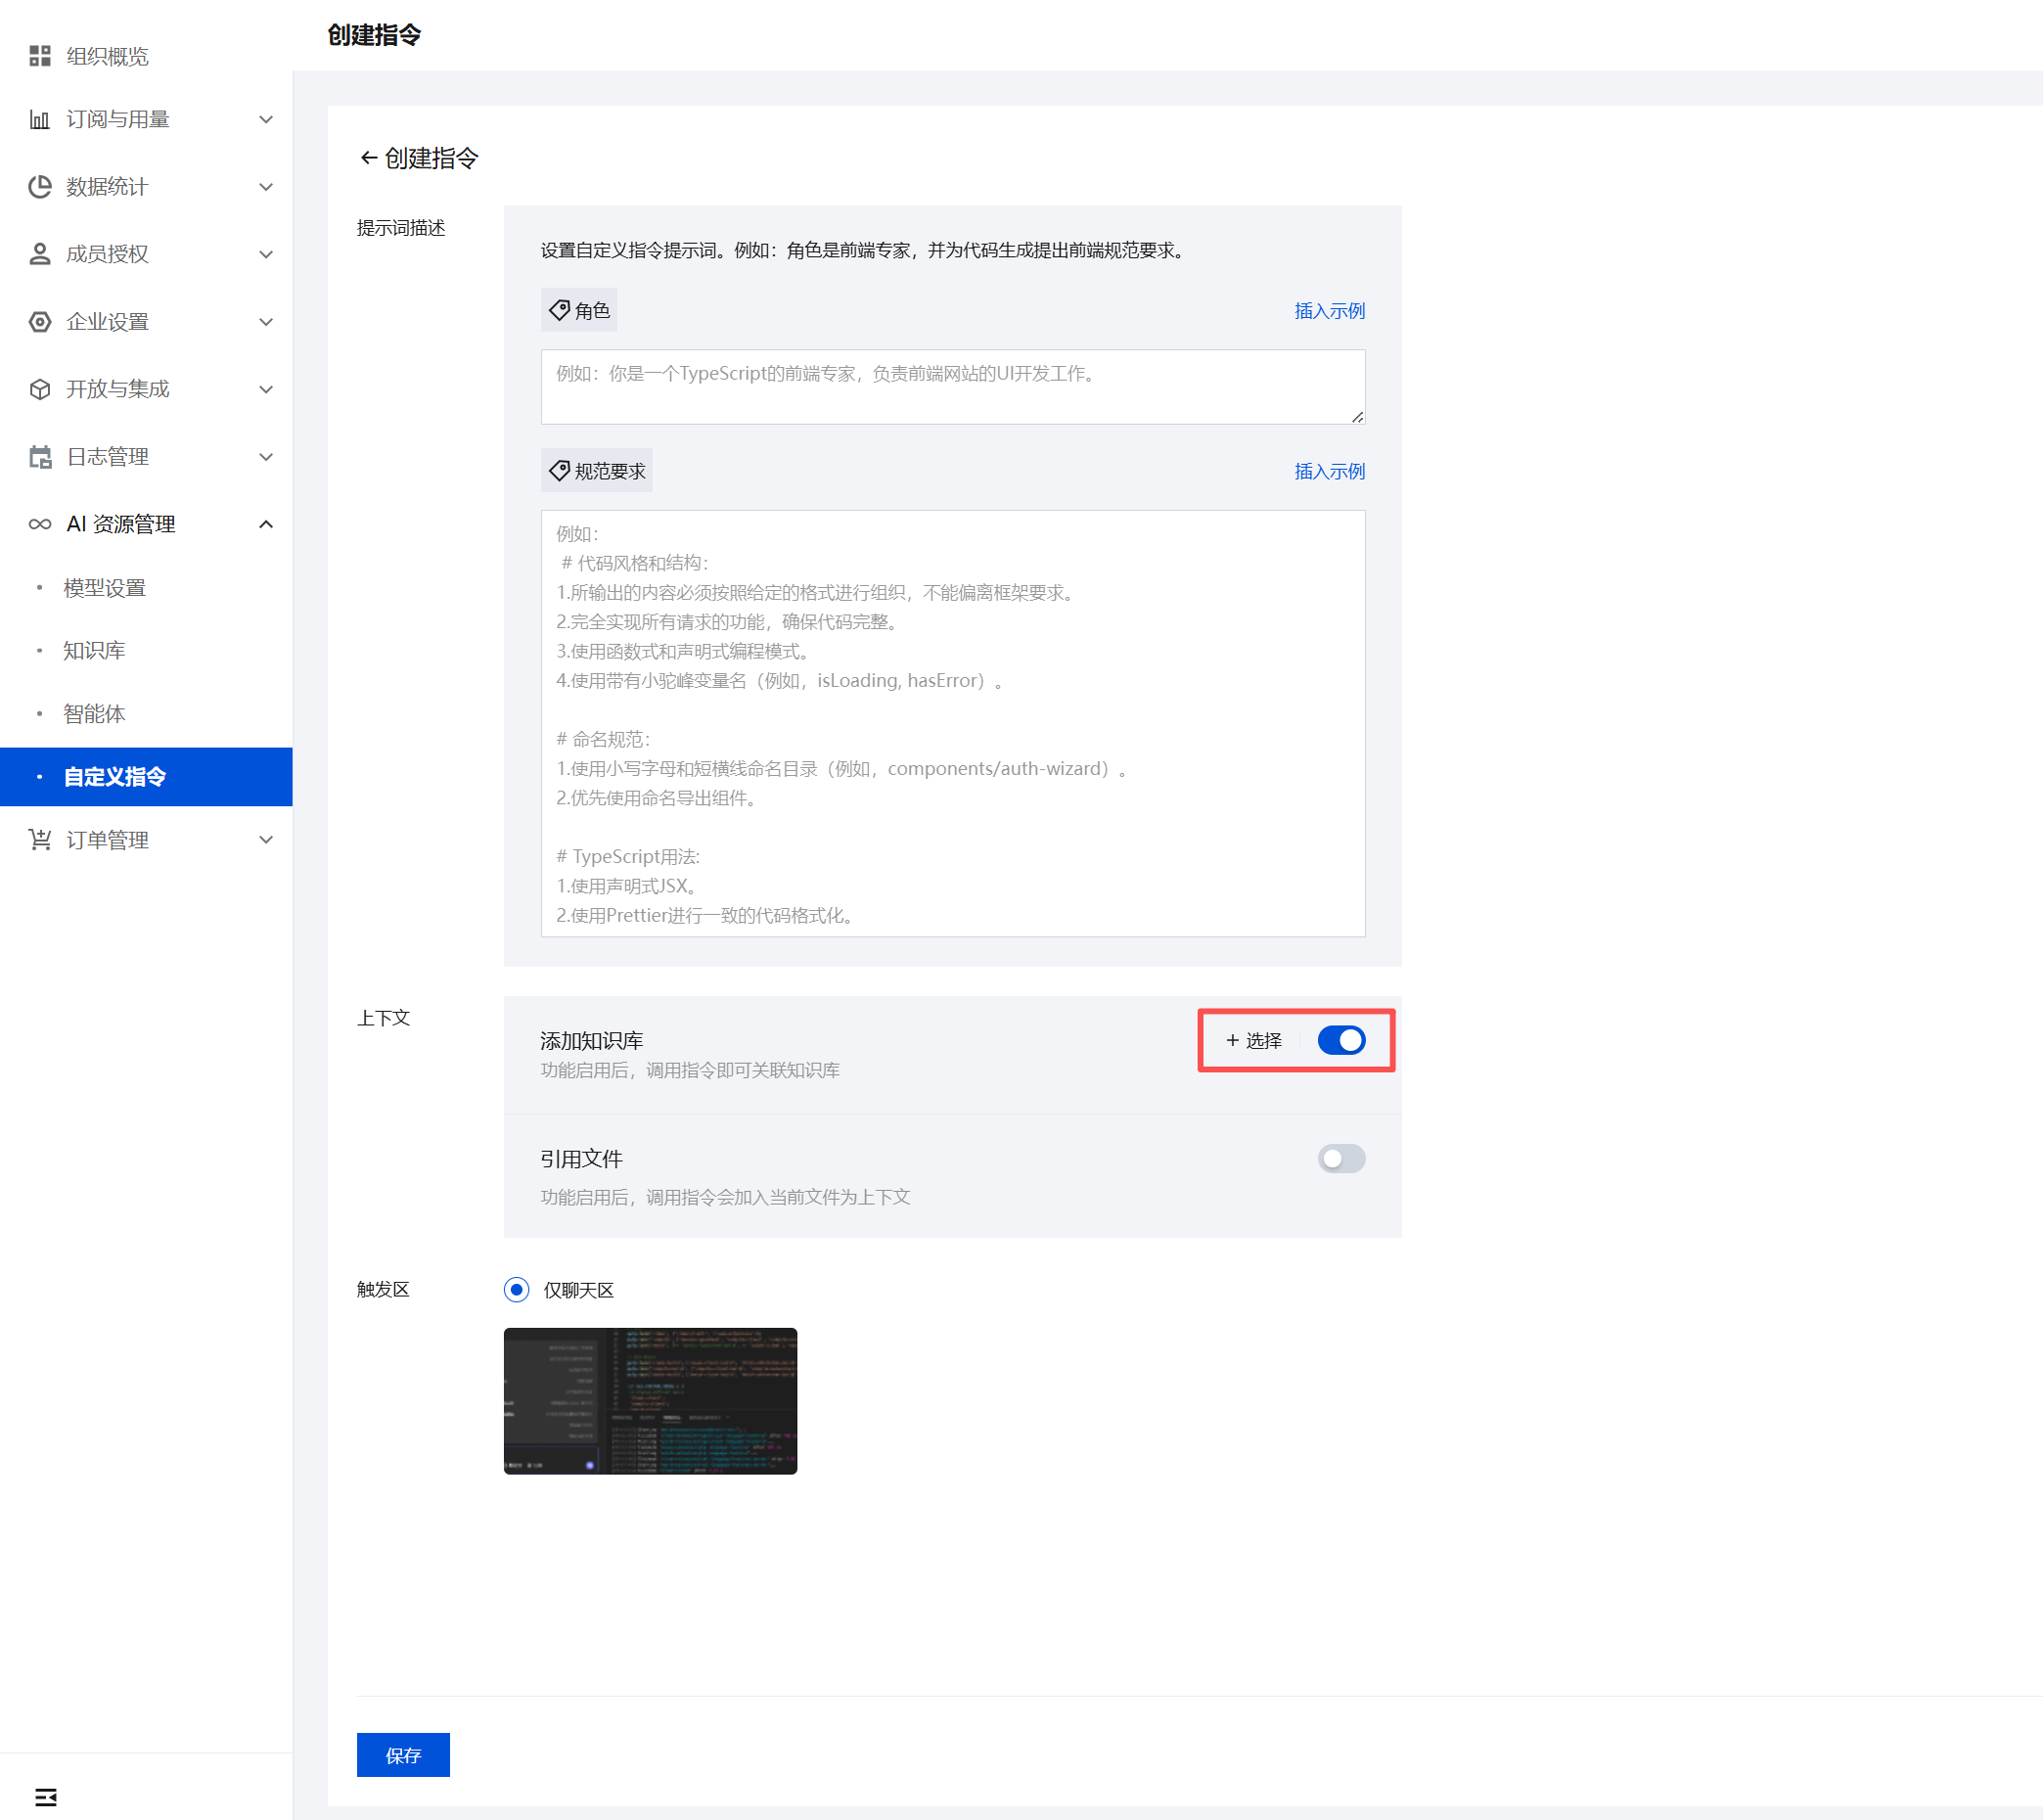Screen dimensions: 2043x1820
Task: Click the 订单管理 shopping cart icon
Action: pos(40,840)
